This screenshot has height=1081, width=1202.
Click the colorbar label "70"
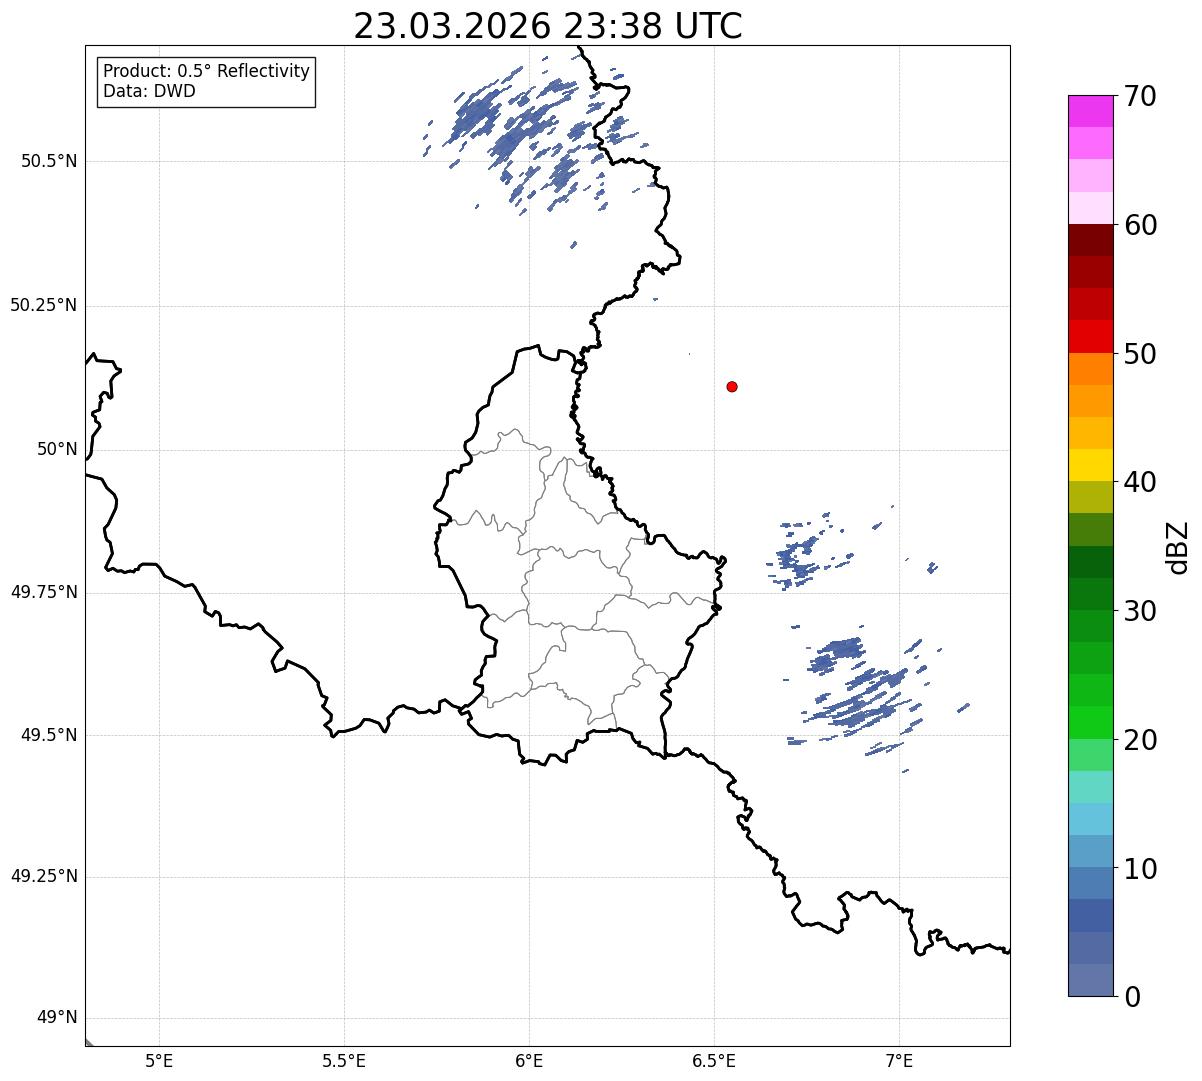1140,96
